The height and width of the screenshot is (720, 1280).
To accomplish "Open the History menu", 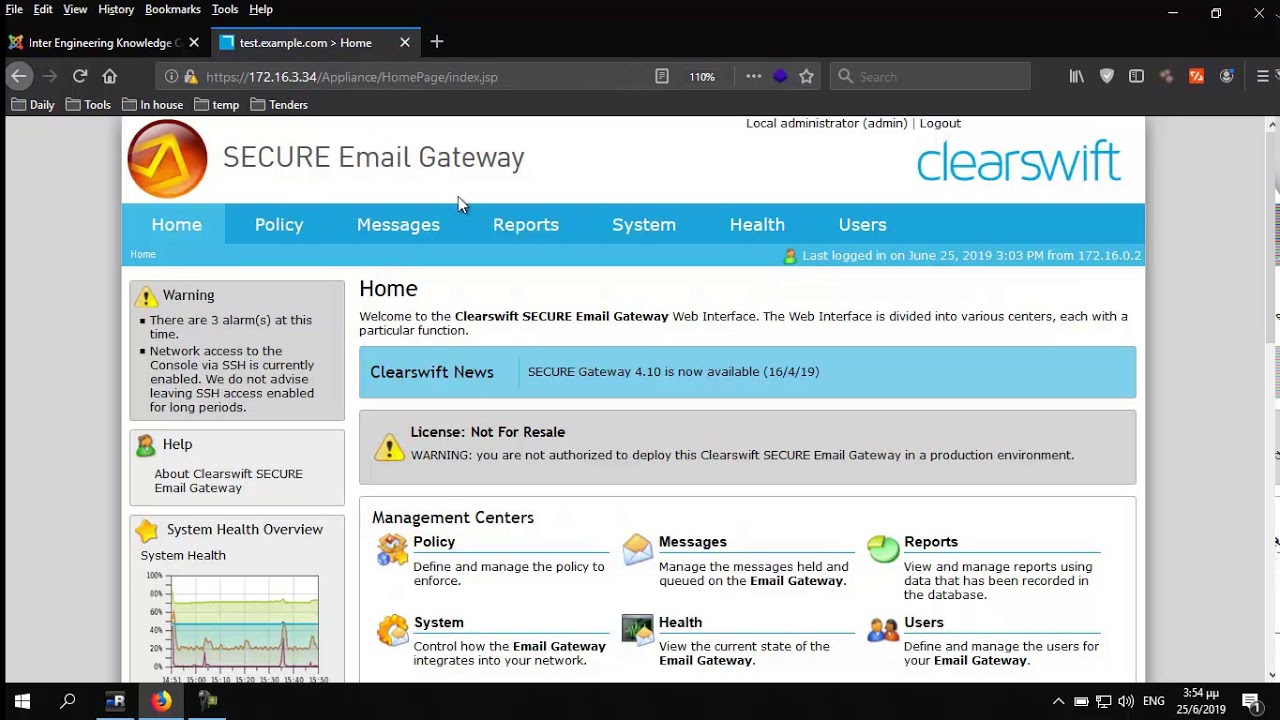I will 116,9.
